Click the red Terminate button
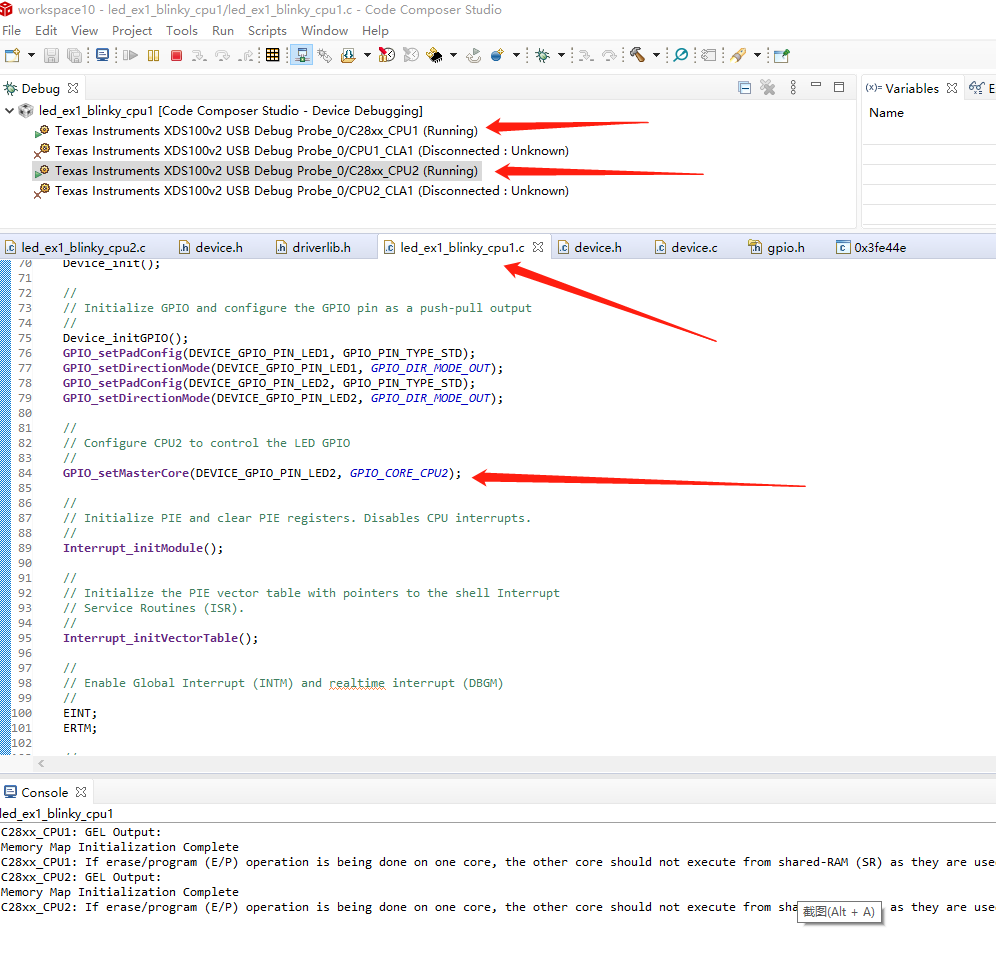The width and height of the screenshot is (996, 958). [177, 55]
